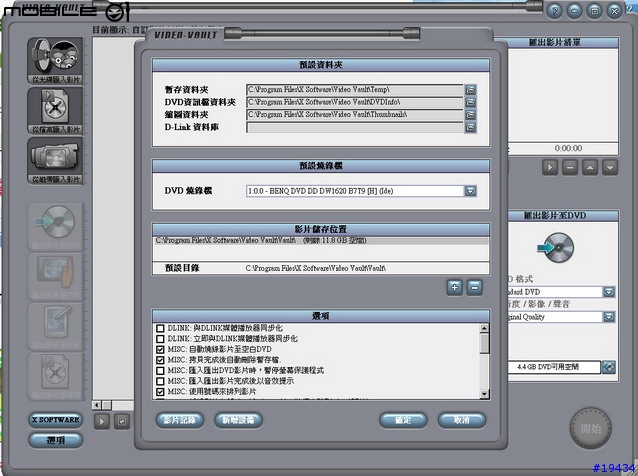
Task: Click the greyed export video to file icon
Action: point(55,377)
